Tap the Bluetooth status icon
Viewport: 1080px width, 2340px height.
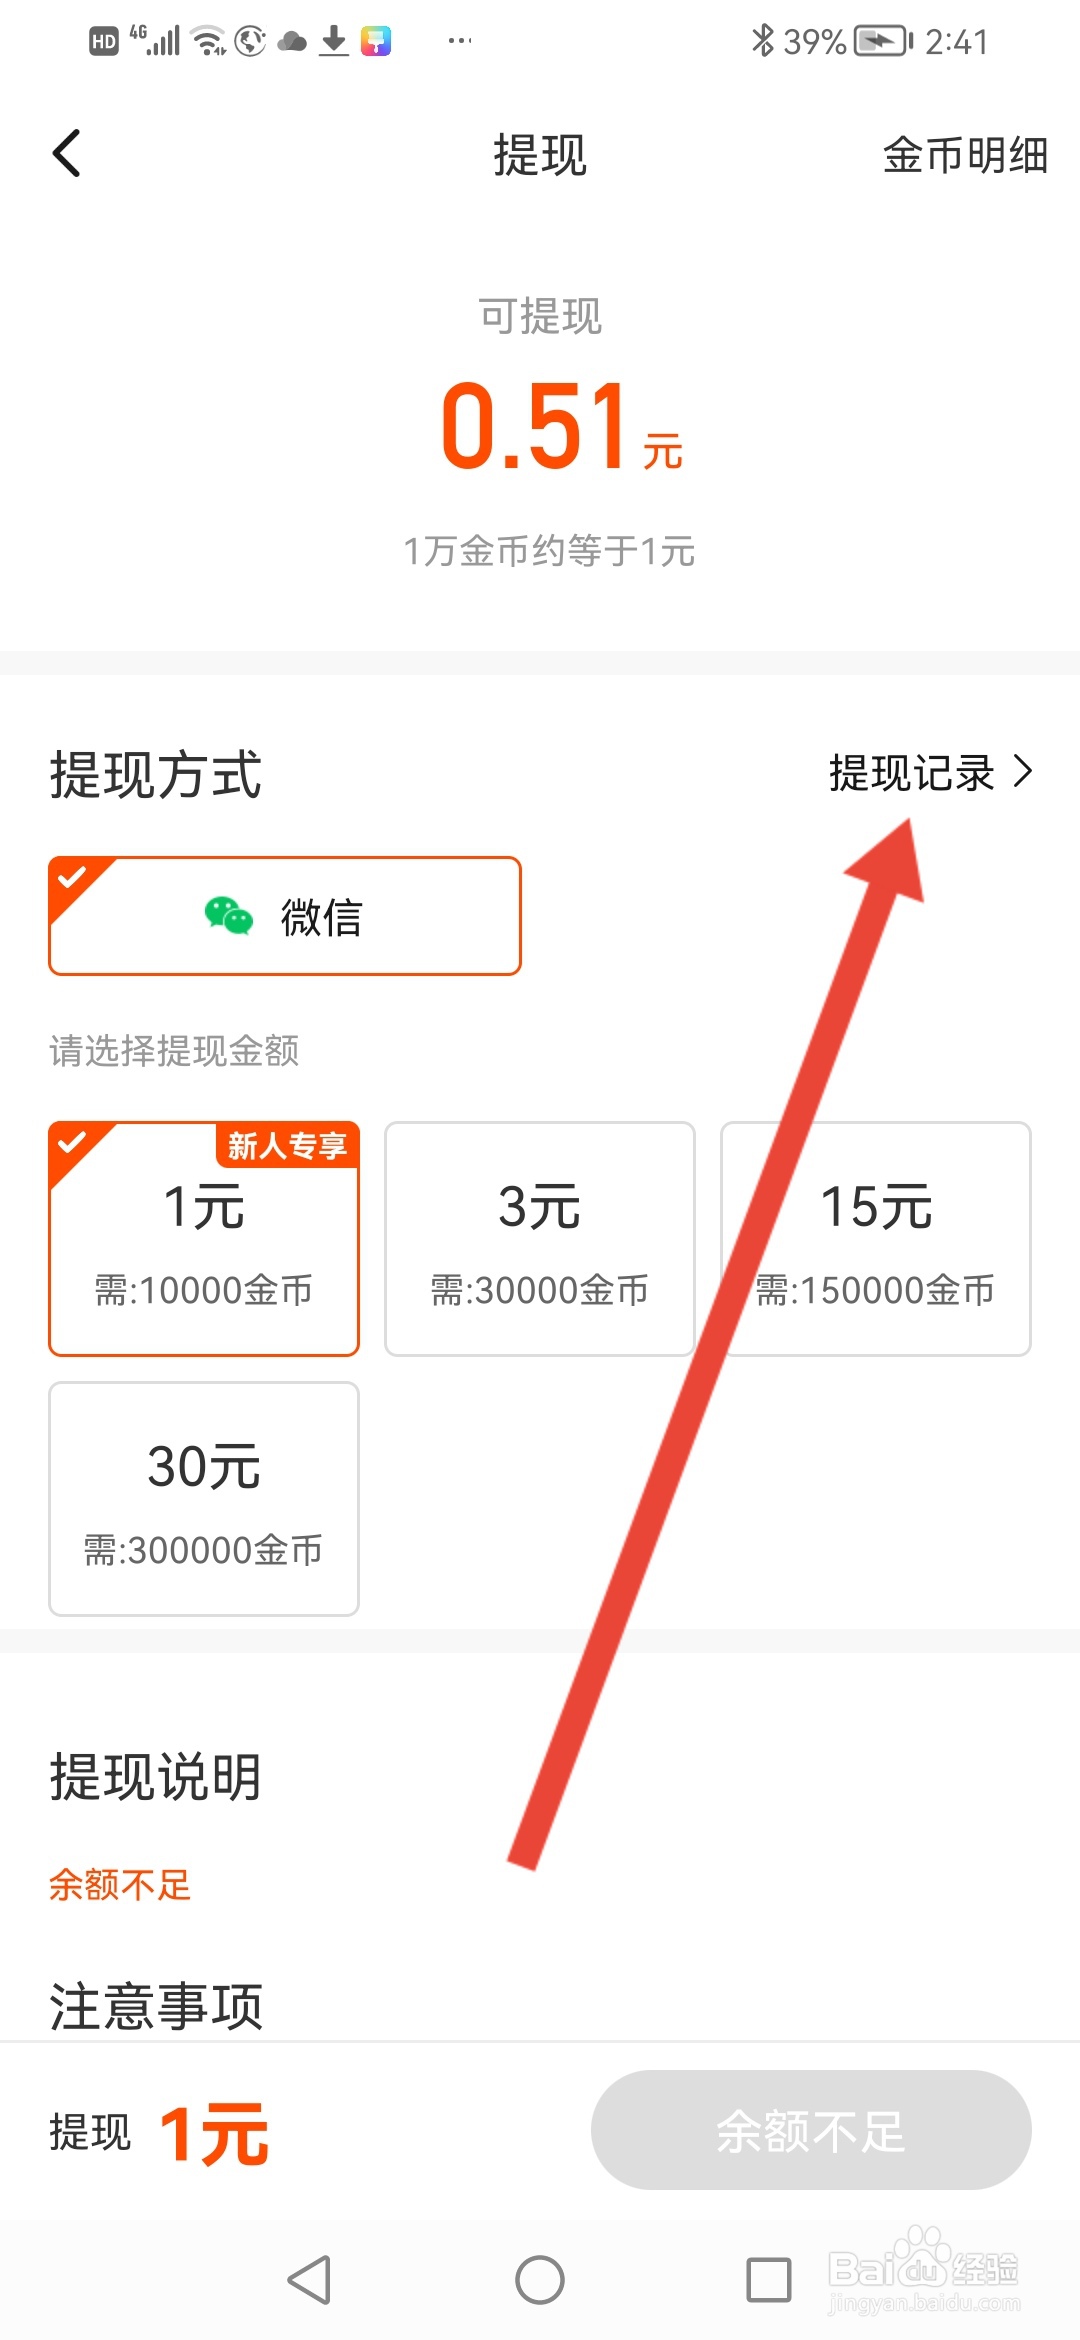point(762,41)
